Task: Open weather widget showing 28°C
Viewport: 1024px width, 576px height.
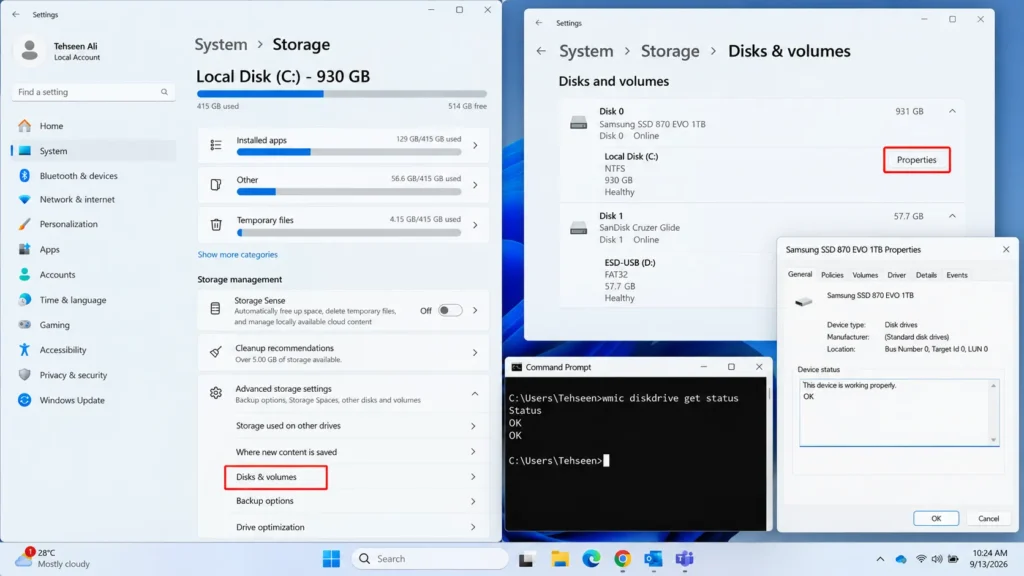Action: [x=52, y=558]
